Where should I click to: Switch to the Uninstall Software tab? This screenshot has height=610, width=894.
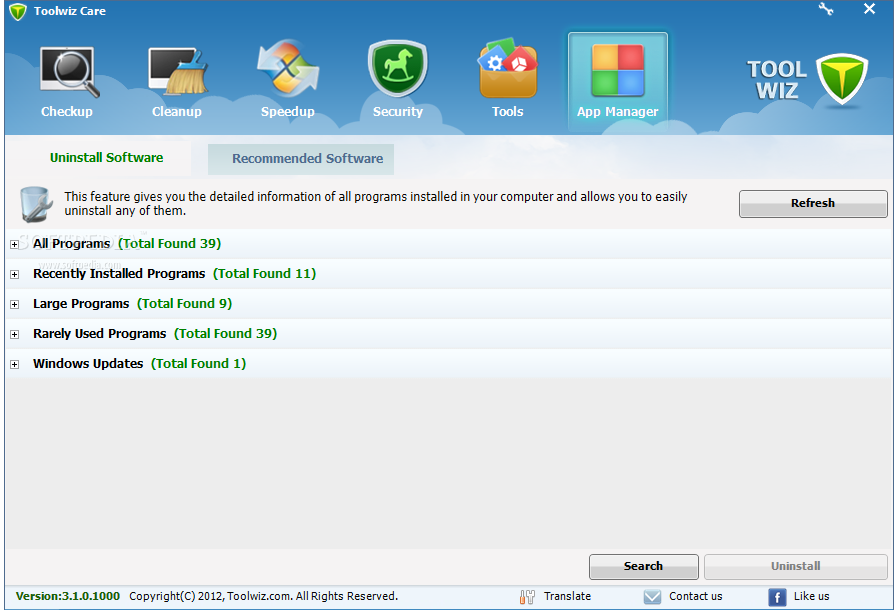click(x=106, y=158)
